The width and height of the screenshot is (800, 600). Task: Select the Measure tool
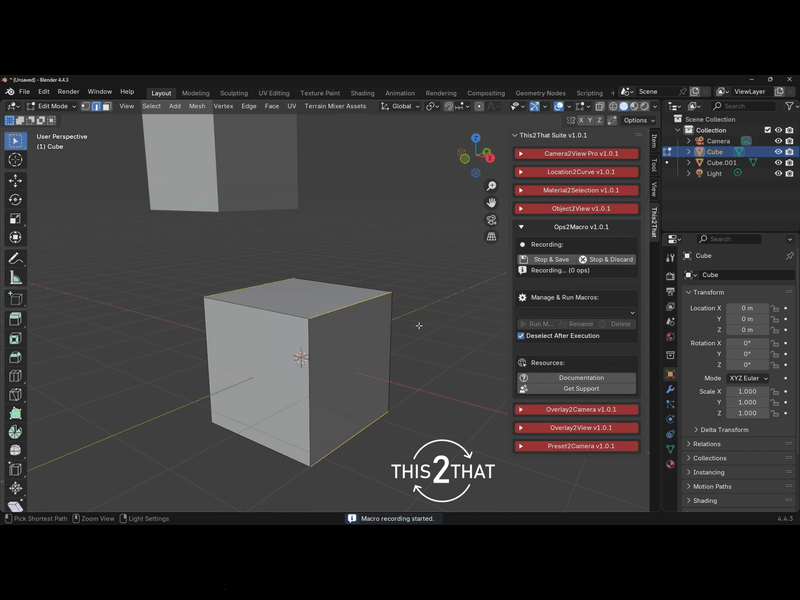[15, 278]
